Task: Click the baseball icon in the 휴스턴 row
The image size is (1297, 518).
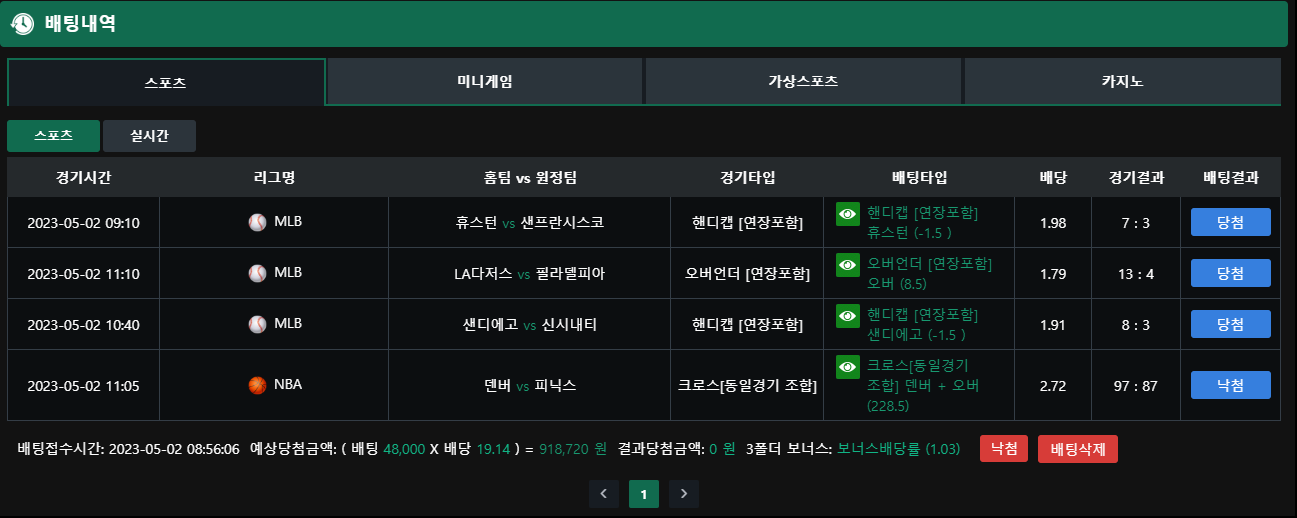Action: point(258,222)
